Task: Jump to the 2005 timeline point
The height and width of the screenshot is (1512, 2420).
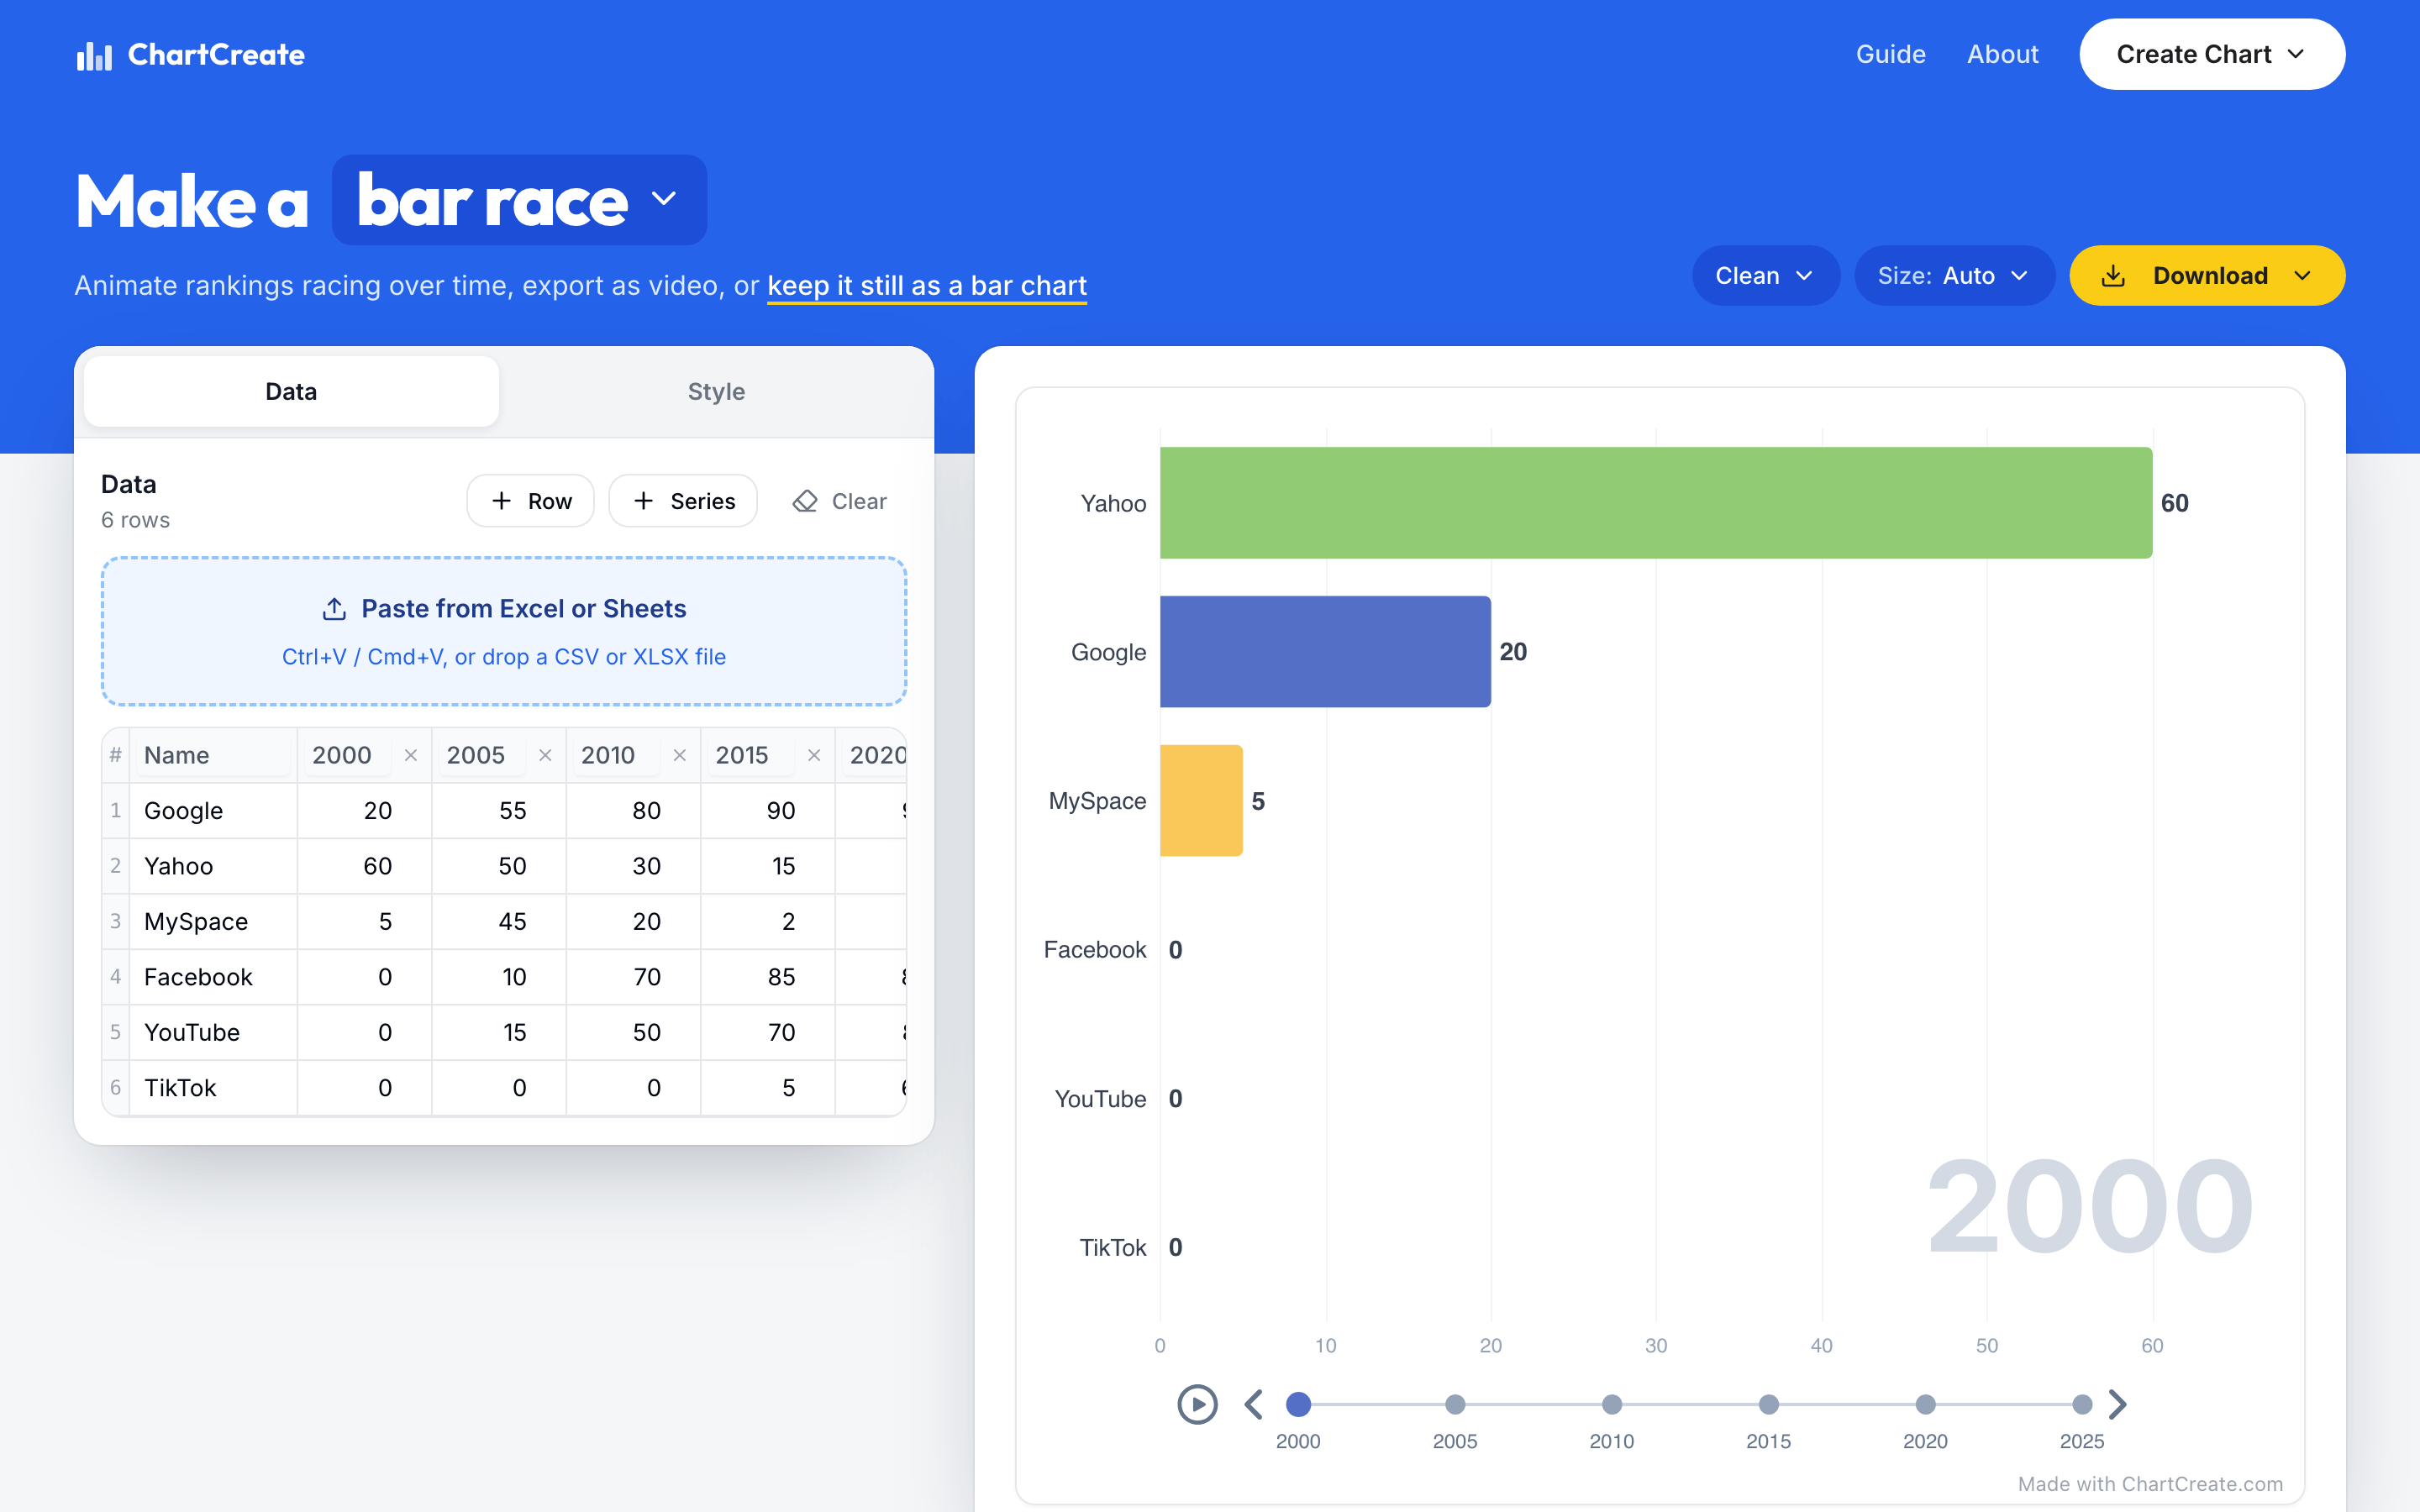Action: coord(1455,1404)
